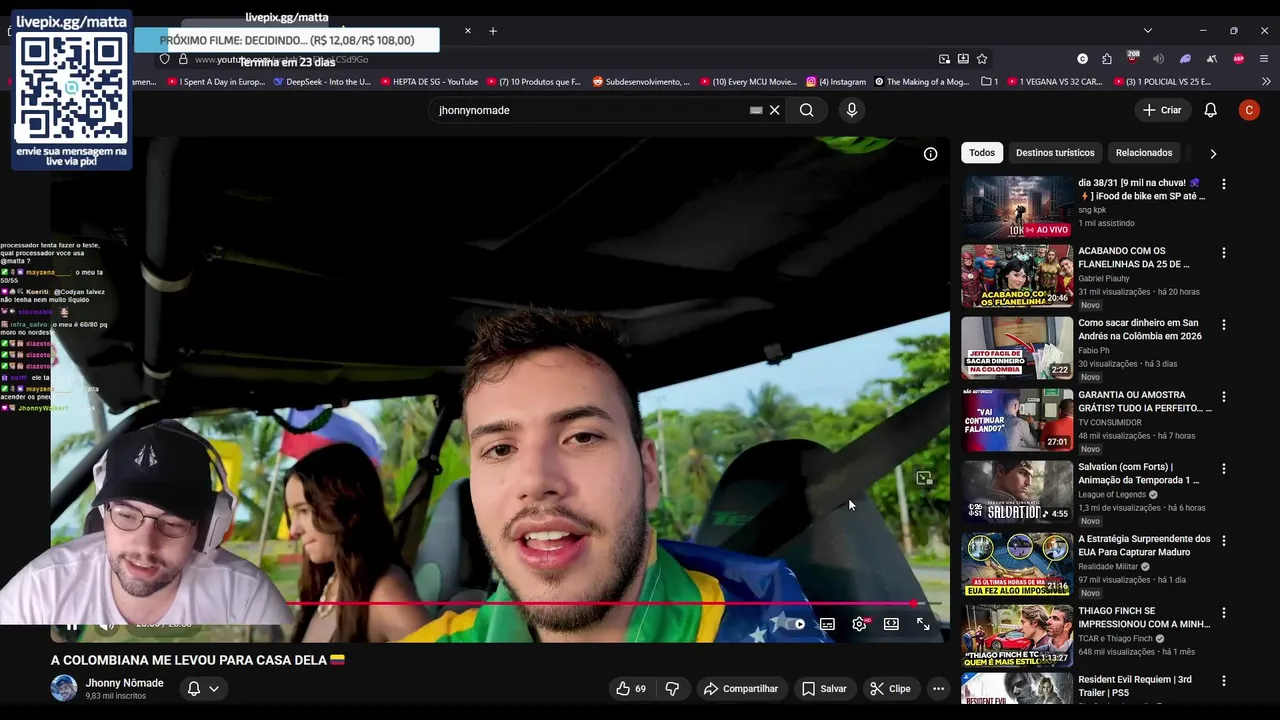Pause the video

[x=72, y=625]
